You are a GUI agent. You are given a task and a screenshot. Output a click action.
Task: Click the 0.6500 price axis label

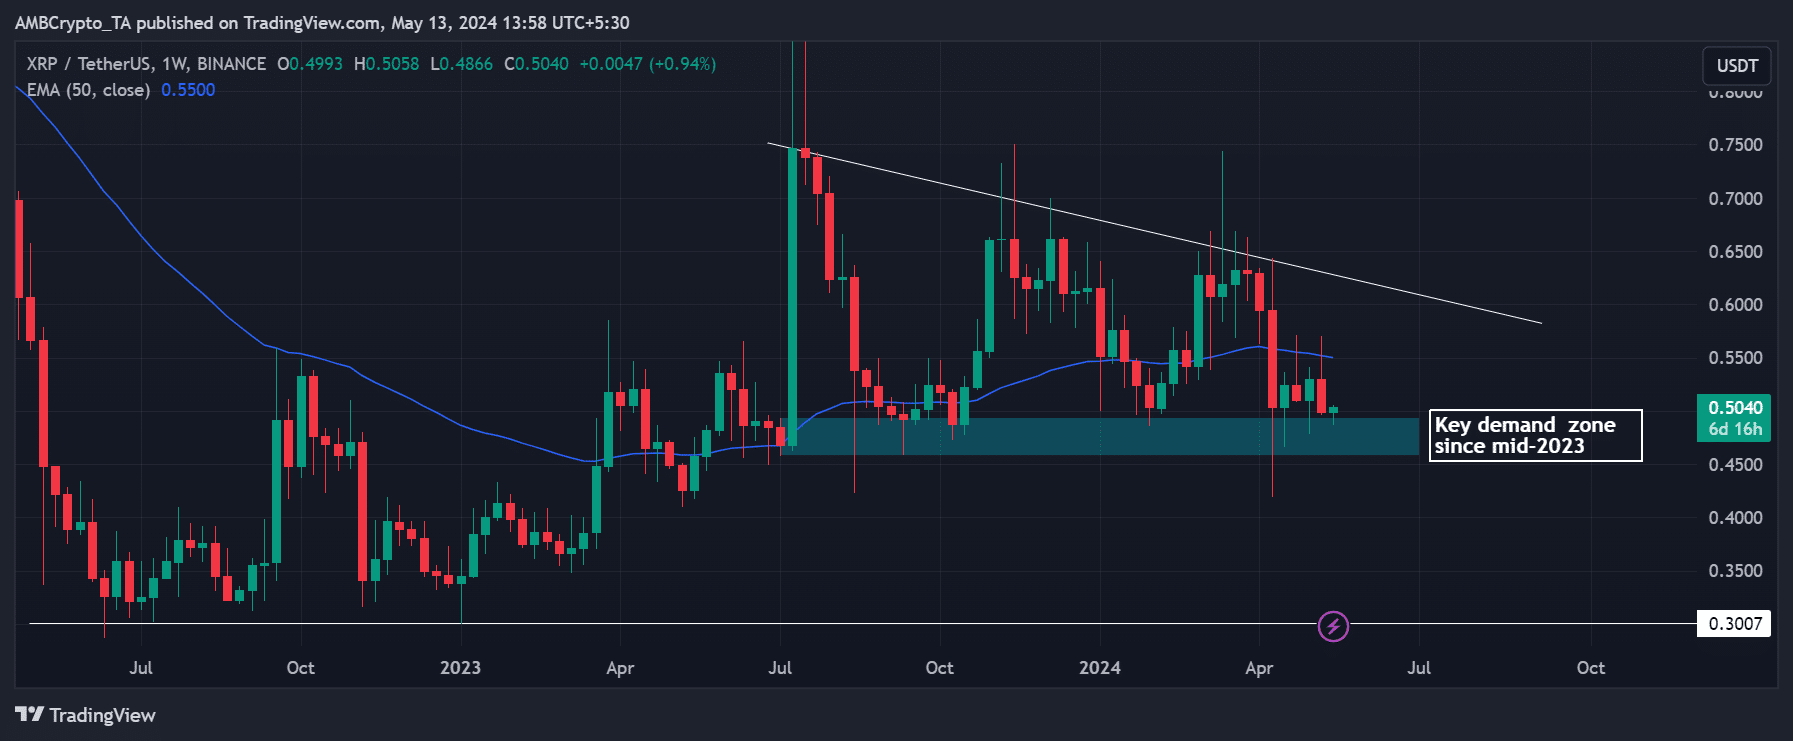click(1735, 252)
